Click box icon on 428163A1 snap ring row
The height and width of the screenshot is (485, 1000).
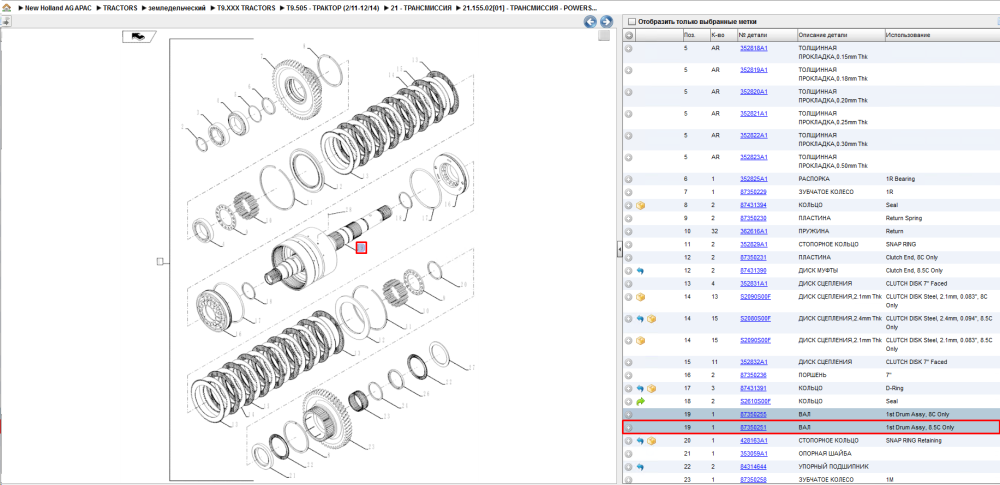point(651,441)
